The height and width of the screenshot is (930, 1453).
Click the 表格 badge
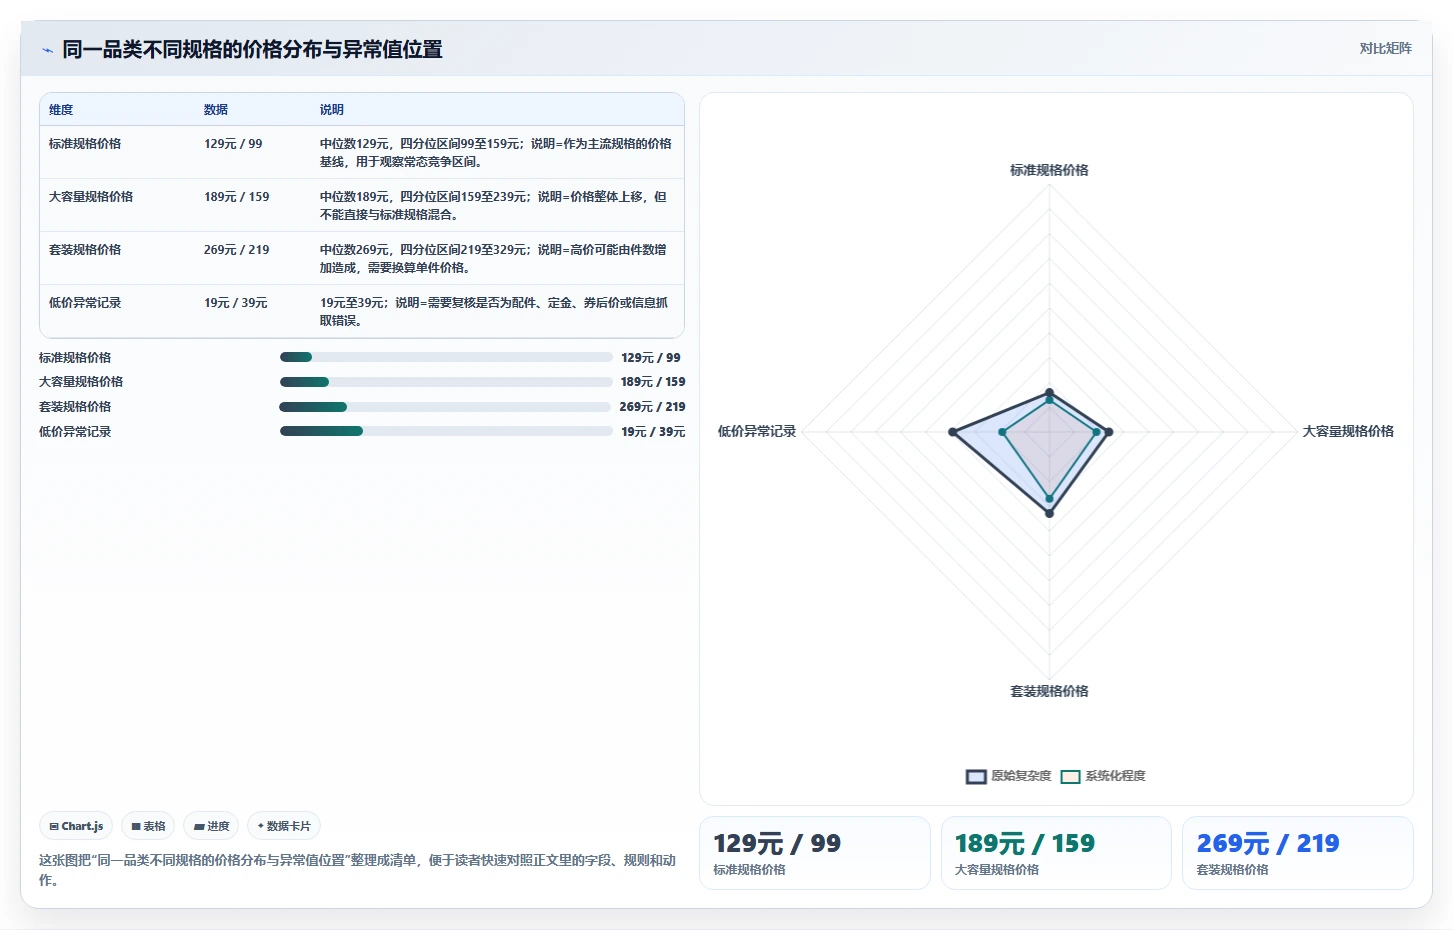(x=148, y=826)
